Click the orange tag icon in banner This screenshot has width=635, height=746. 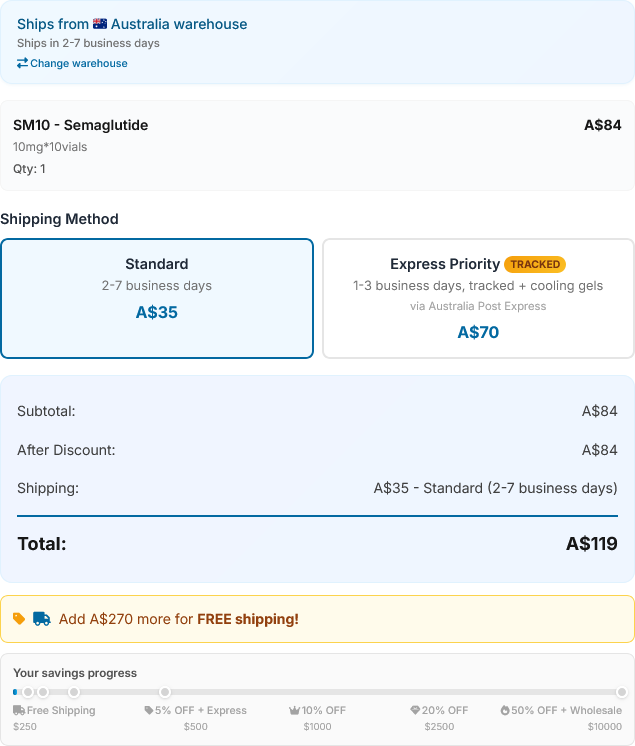[19, 618]
